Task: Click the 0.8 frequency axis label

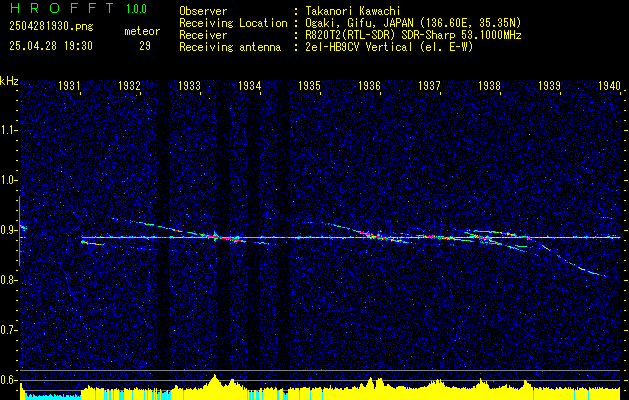Action: coord(9,280)
